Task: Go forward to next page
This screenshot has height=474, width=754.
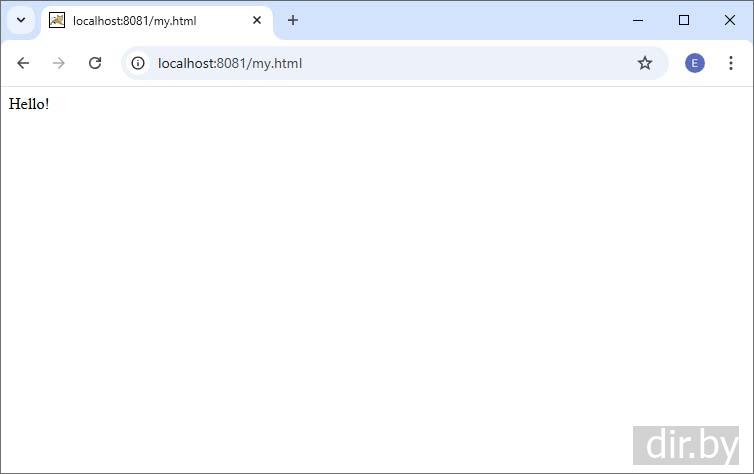Action: tap(59, 63)
